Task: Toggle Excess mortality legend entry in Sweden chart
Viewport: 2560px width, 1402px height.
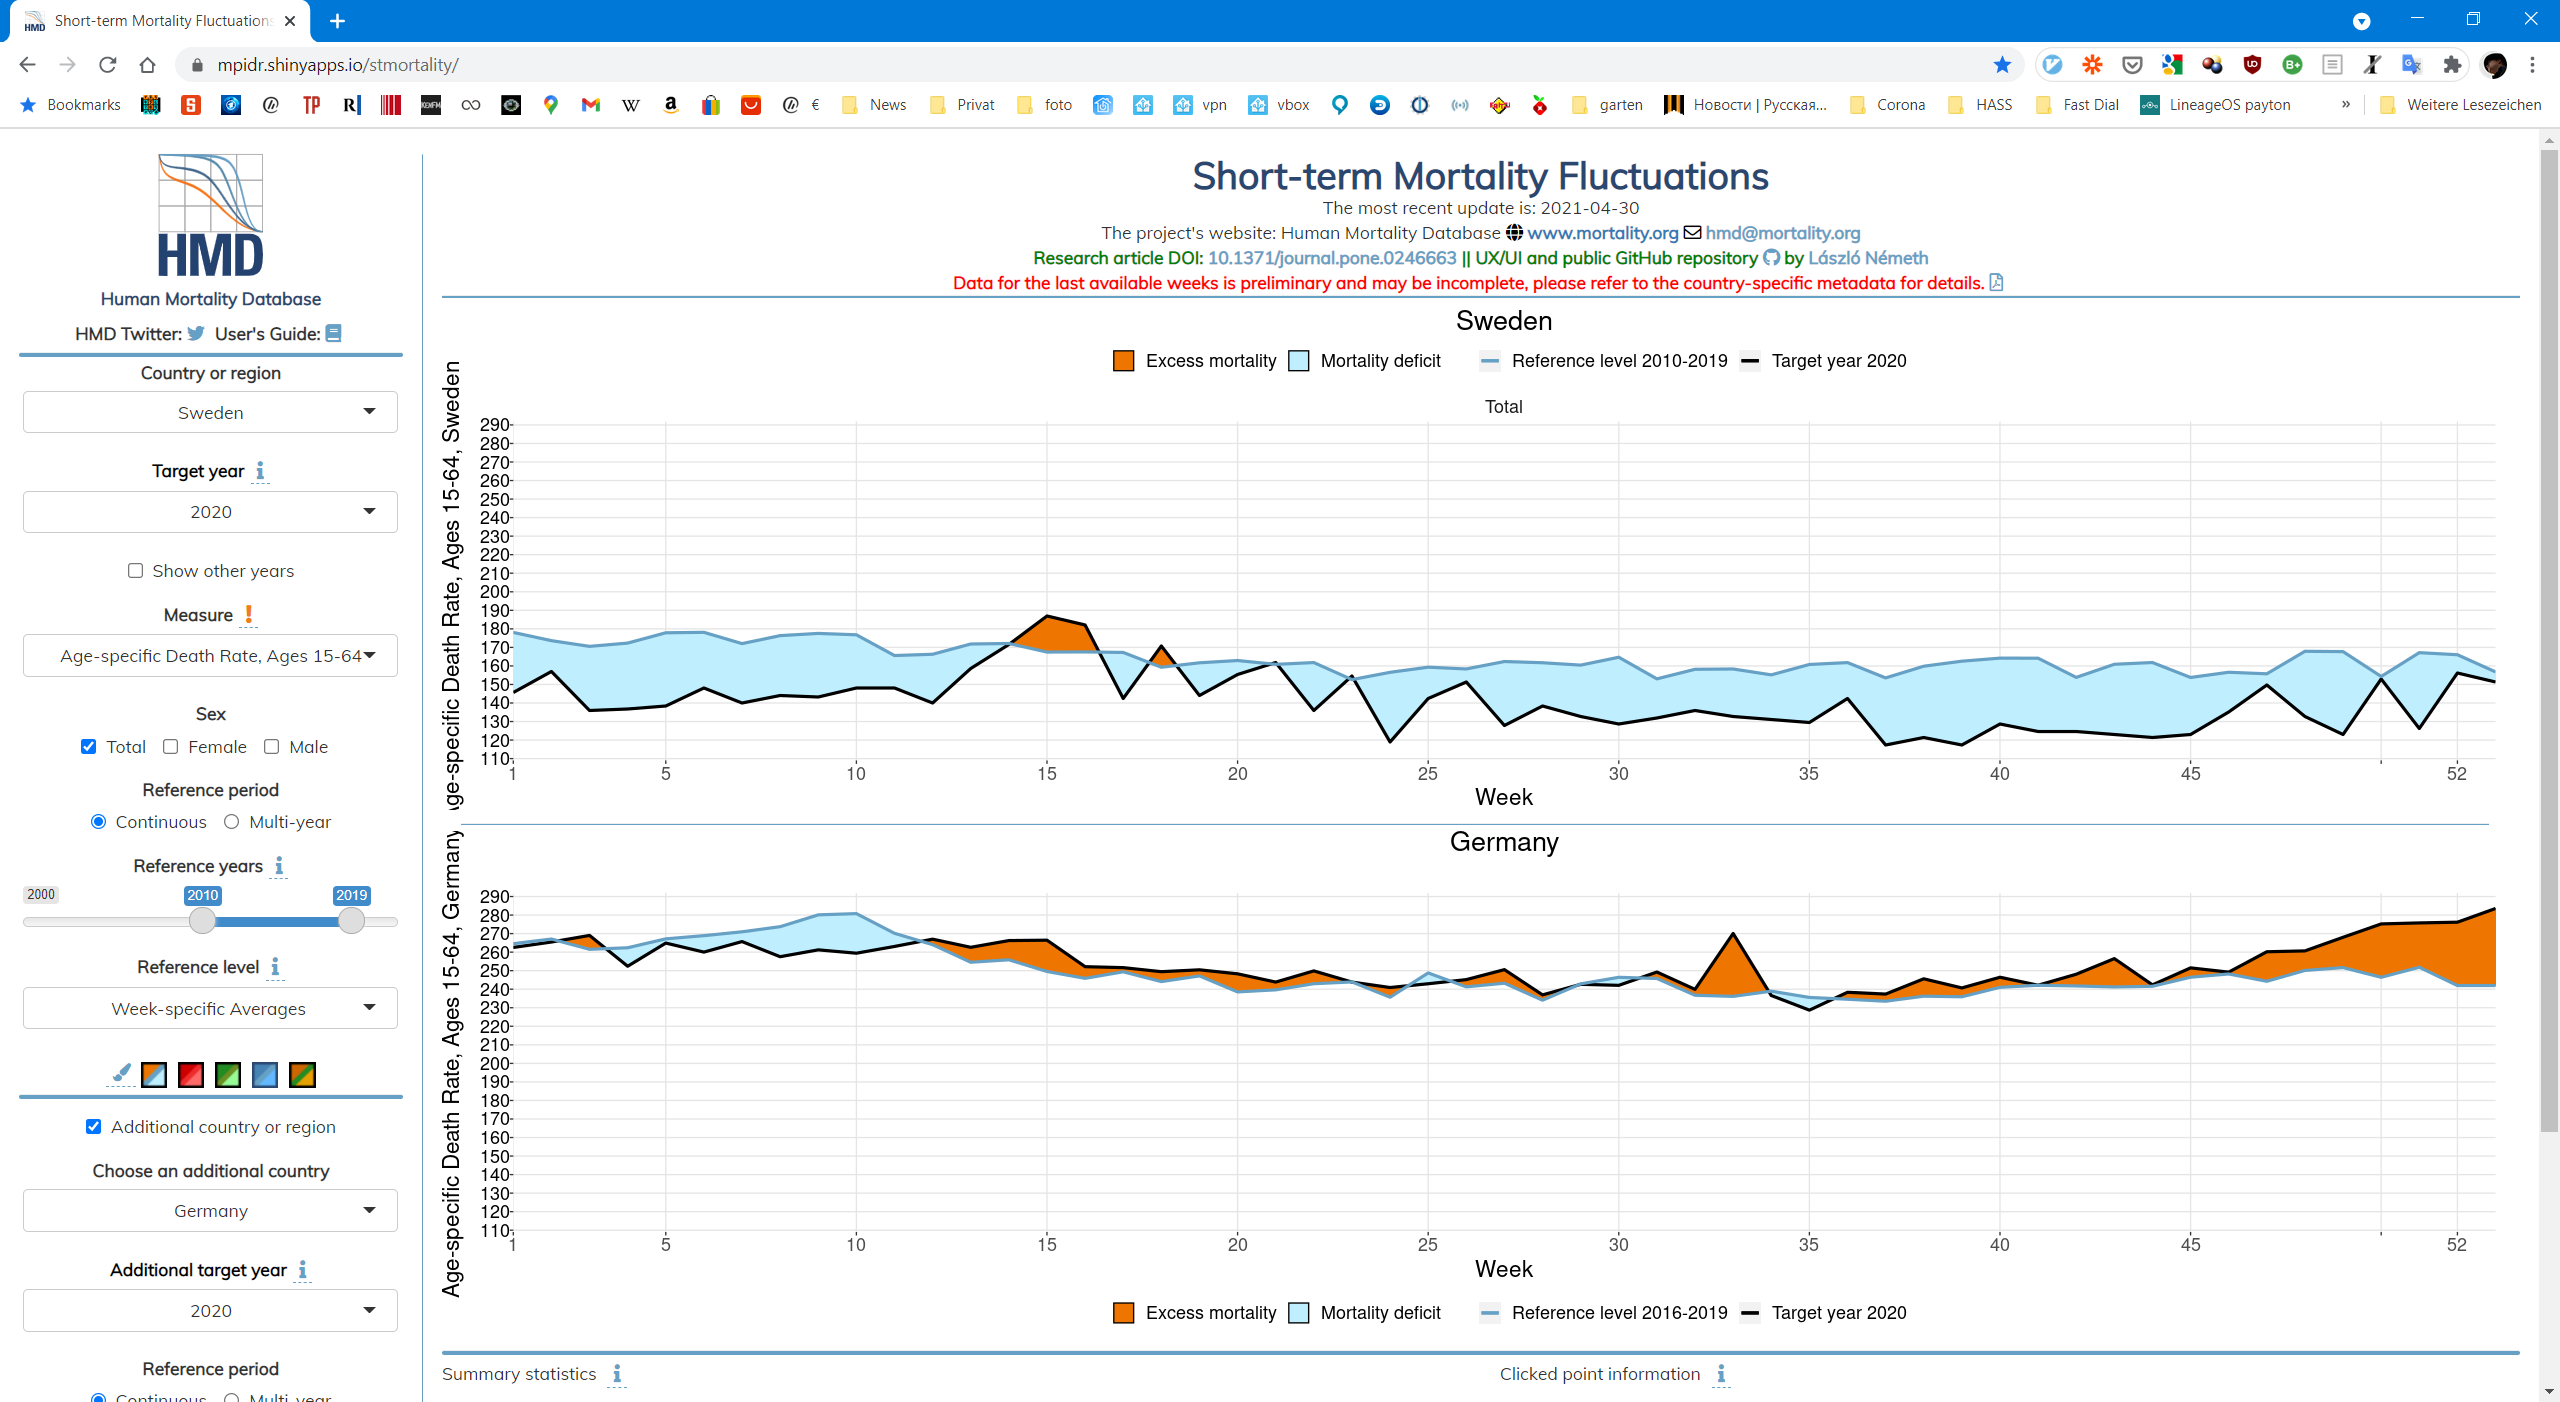Action: coord(1195,361)
